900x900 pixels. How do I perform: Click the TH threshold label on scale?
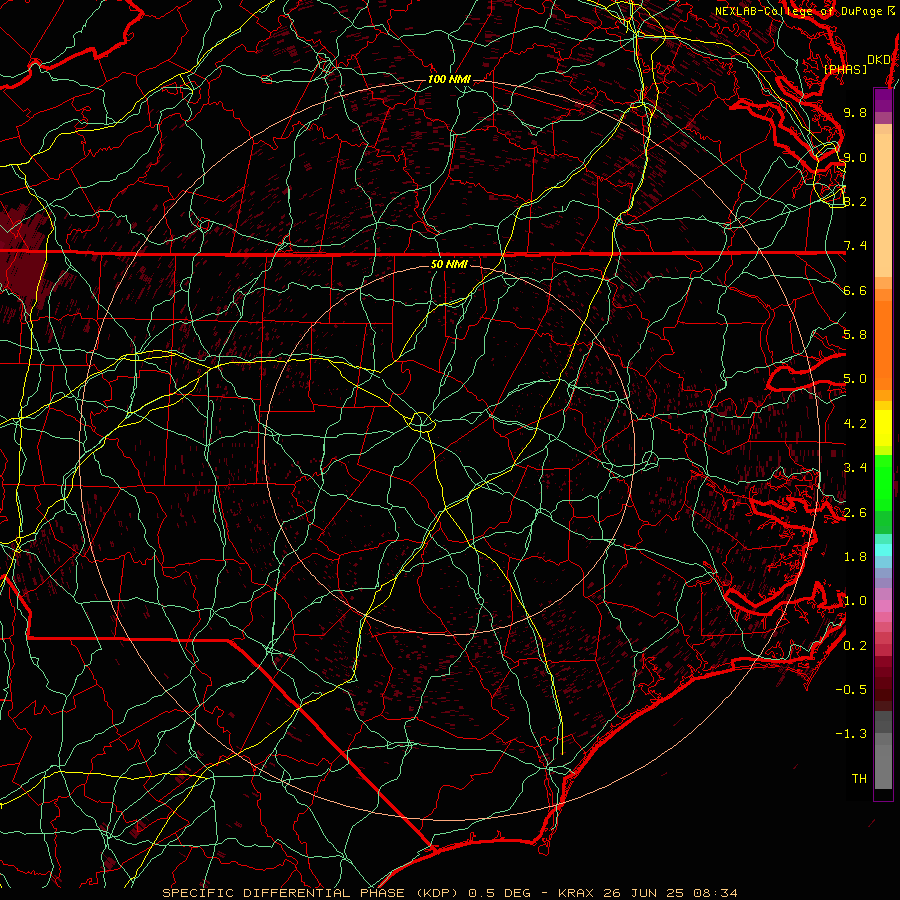[x=859, y=779]
